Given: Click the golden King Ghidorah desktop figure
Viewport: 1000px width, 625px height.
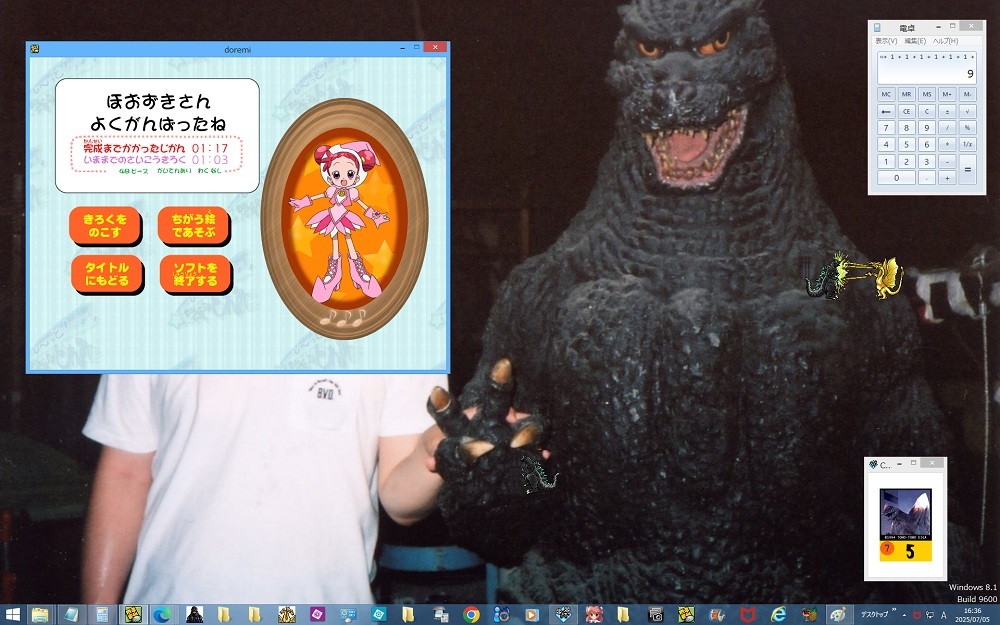Looking at the screenshot, I should [888, 277].
